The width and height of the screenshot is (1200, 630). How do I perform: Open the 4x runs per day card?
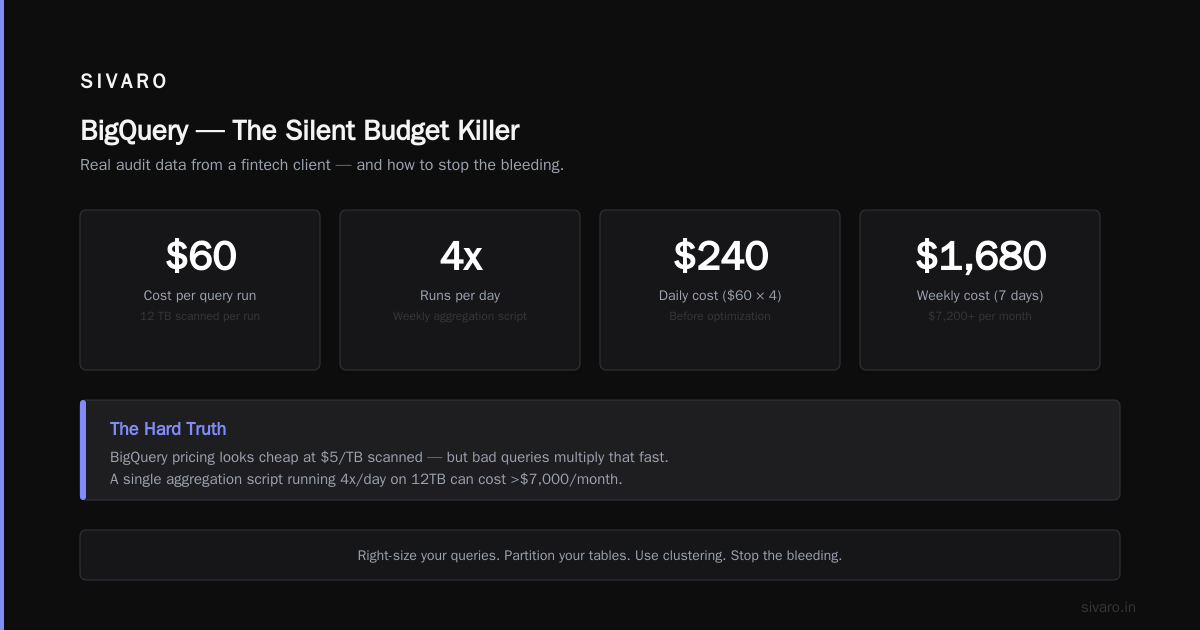click(460, 290)
